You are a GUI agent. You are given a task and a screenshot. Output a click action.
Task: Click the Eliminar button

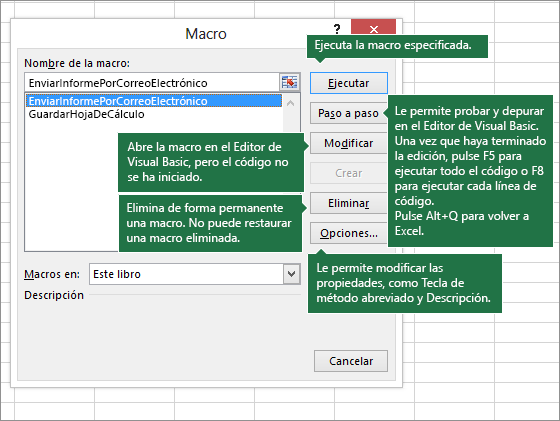pos(348,203)
